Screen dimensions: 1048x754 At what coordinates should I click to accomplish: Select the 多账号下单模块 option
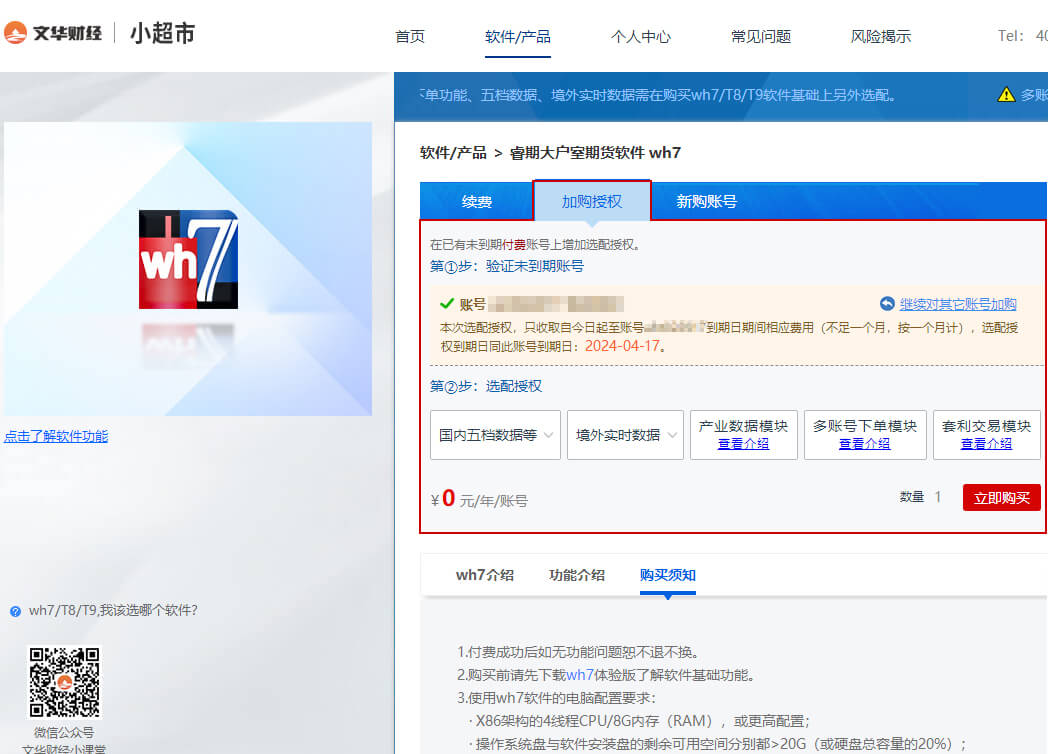point(865,434)
